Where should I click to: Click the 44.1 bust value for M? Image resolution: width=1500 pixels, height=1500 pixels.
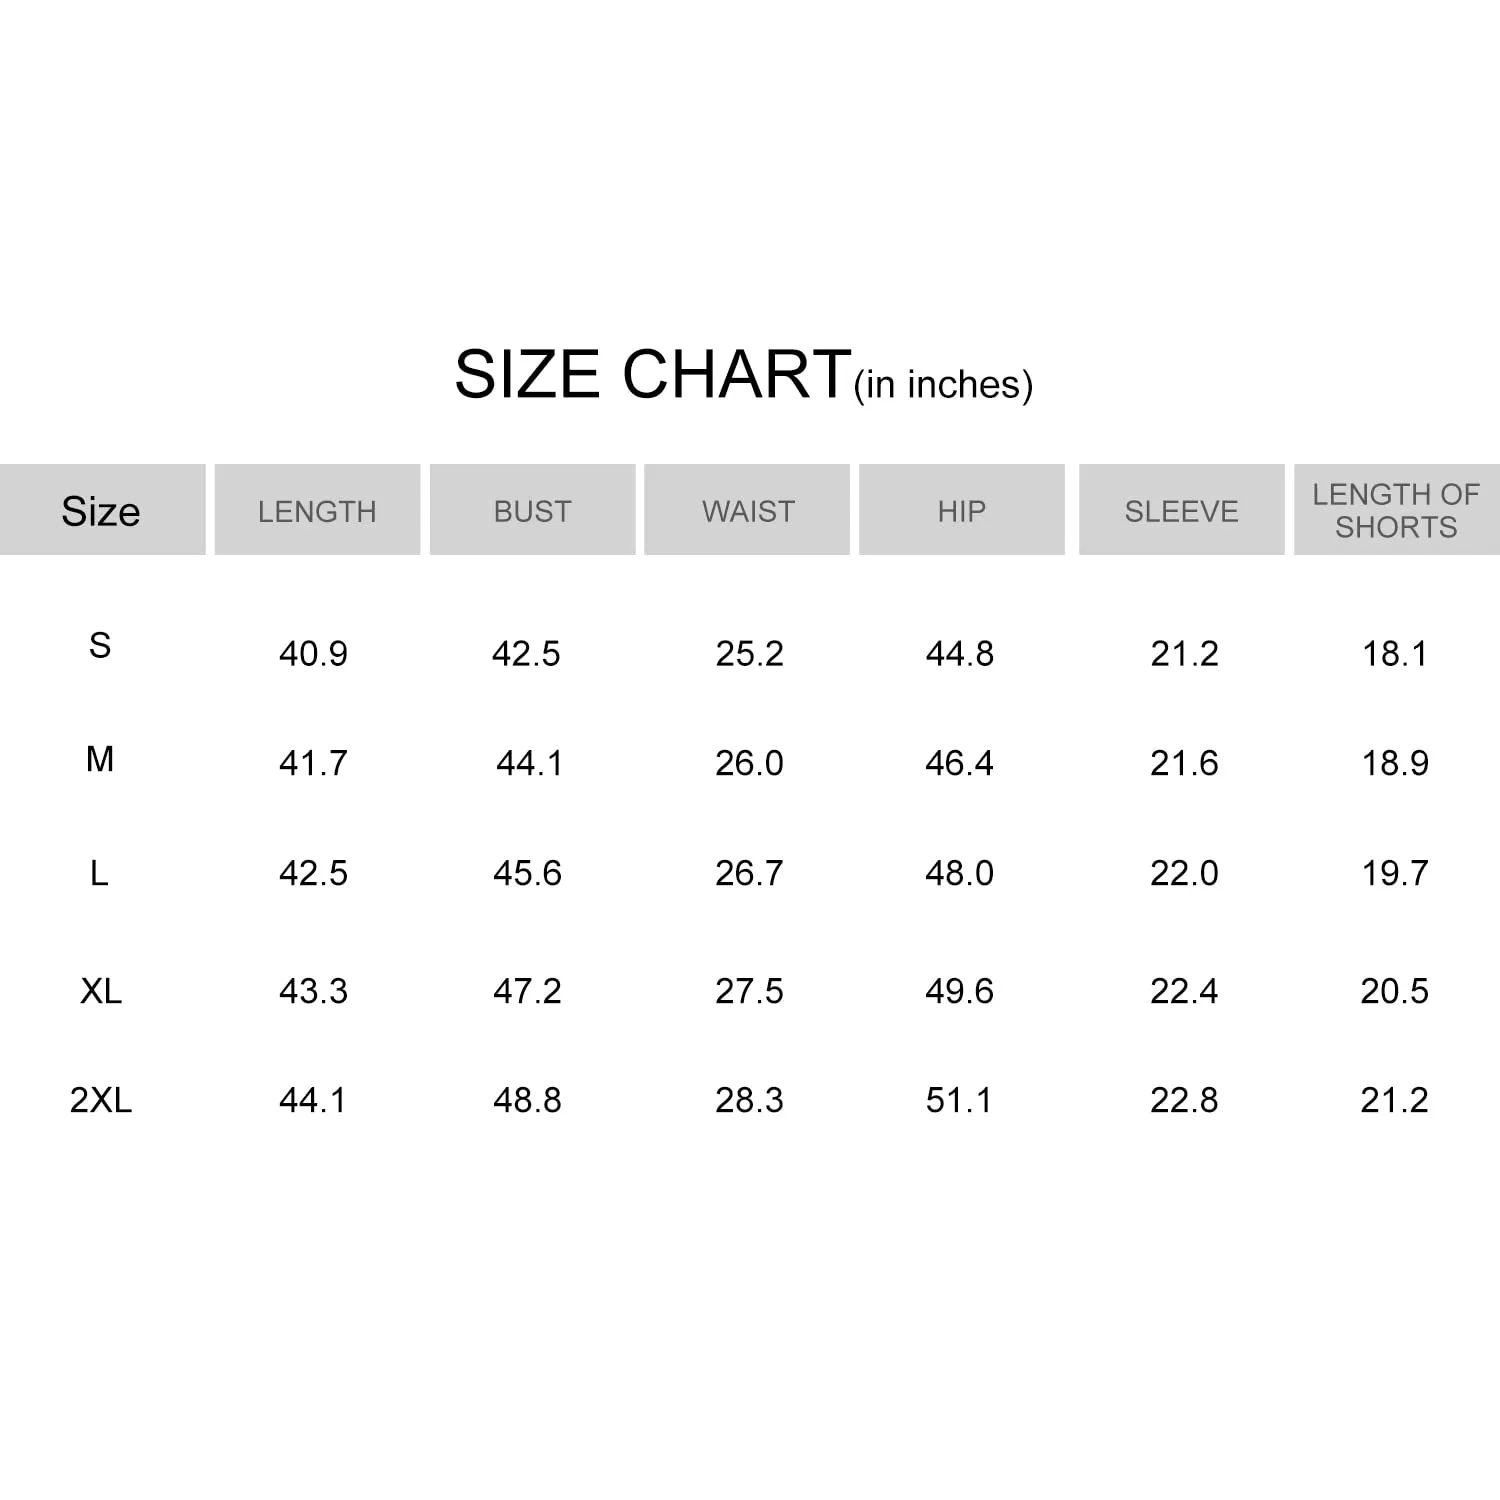[530, 764]
